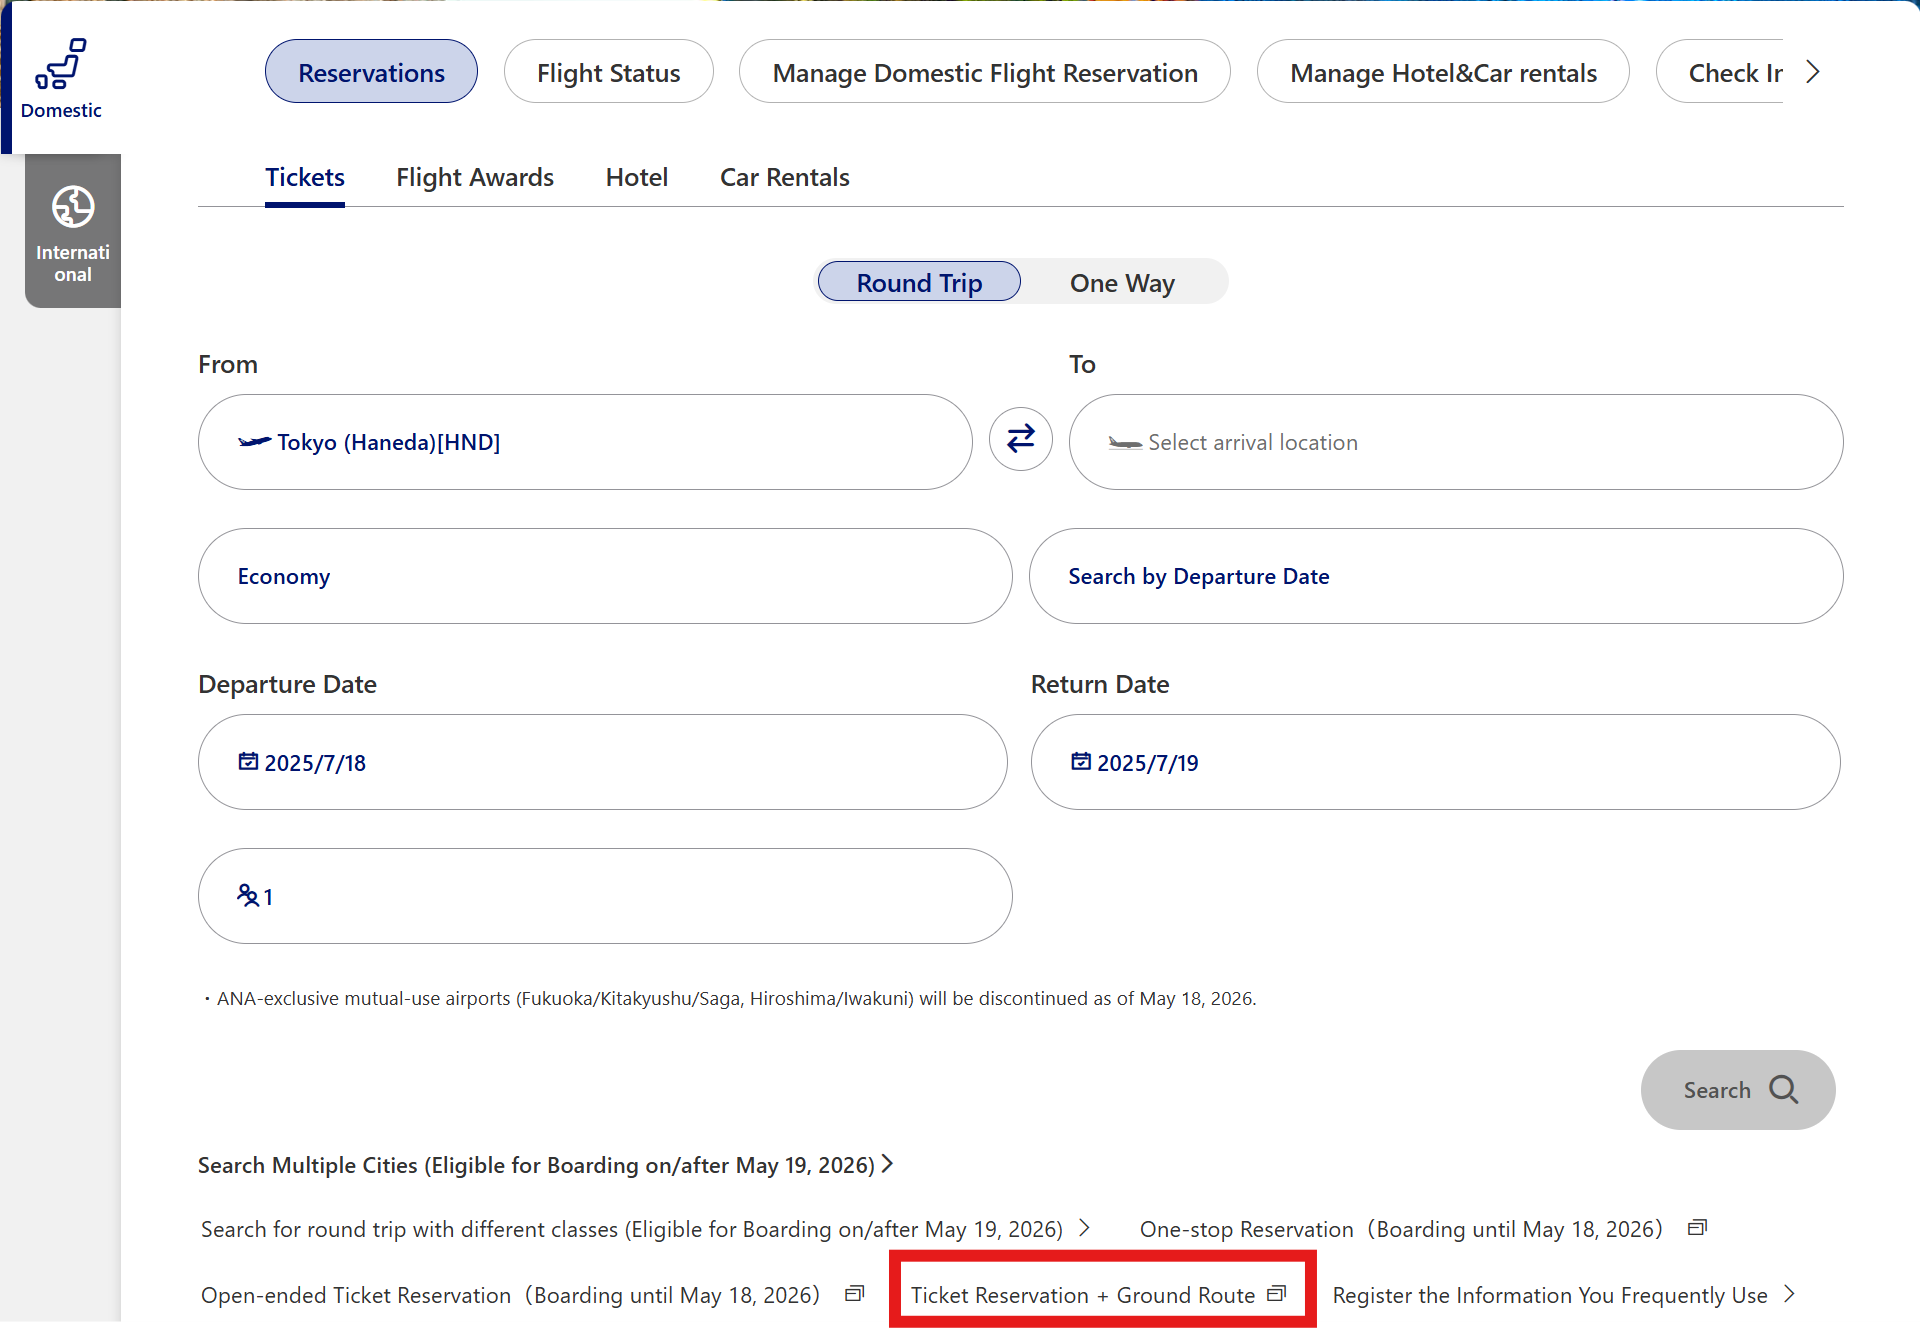This screenshot has height=1329, width=1920.
Task: Select One Way option
Action: point(1122,283)
